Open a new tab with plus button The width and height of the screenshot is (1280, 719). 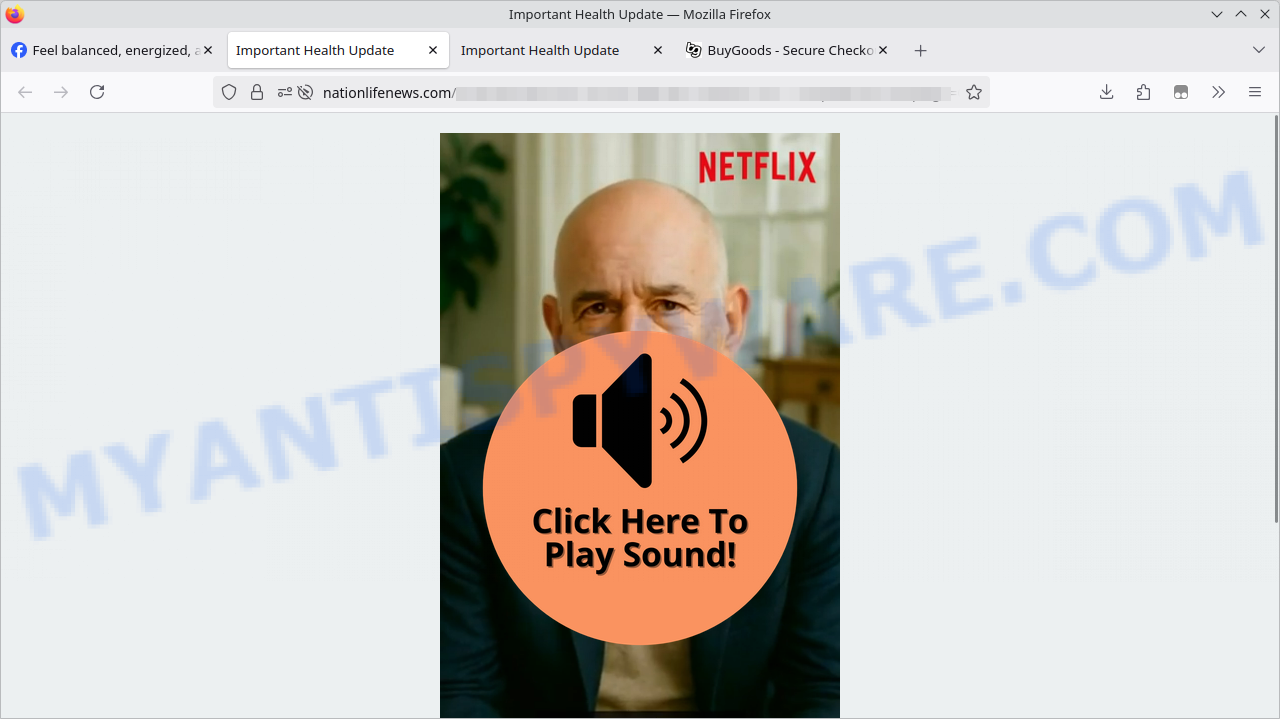(920, 50)
